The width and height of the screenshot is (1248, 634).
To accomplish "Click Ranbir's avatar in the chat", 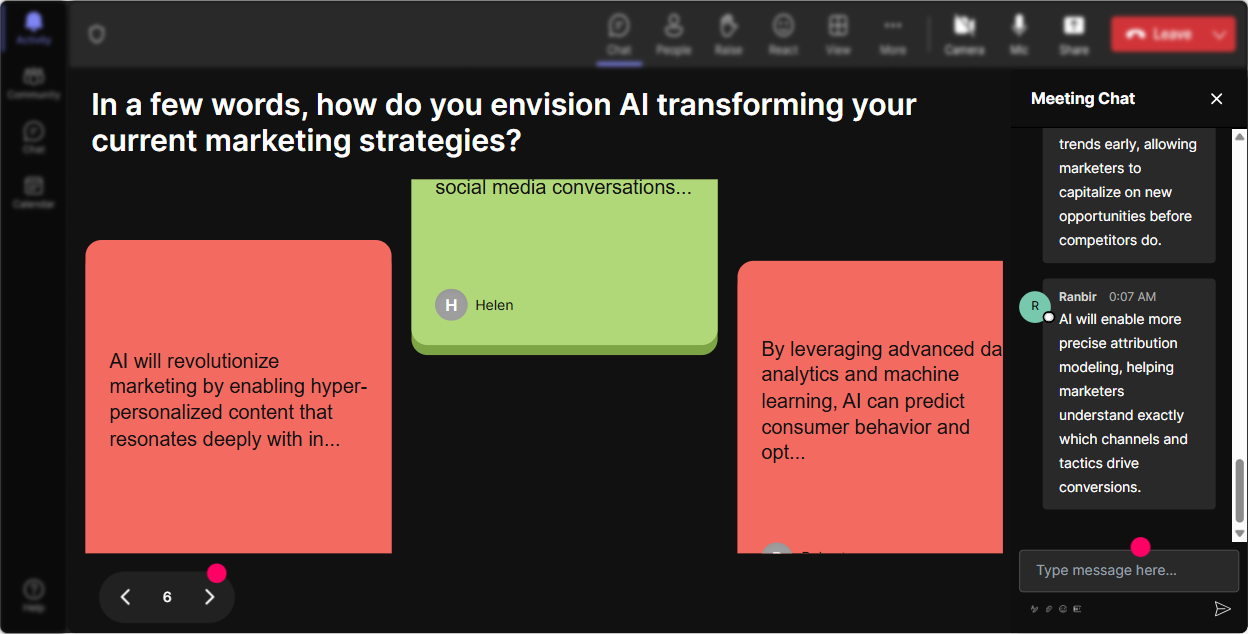I will (1035, 306).
